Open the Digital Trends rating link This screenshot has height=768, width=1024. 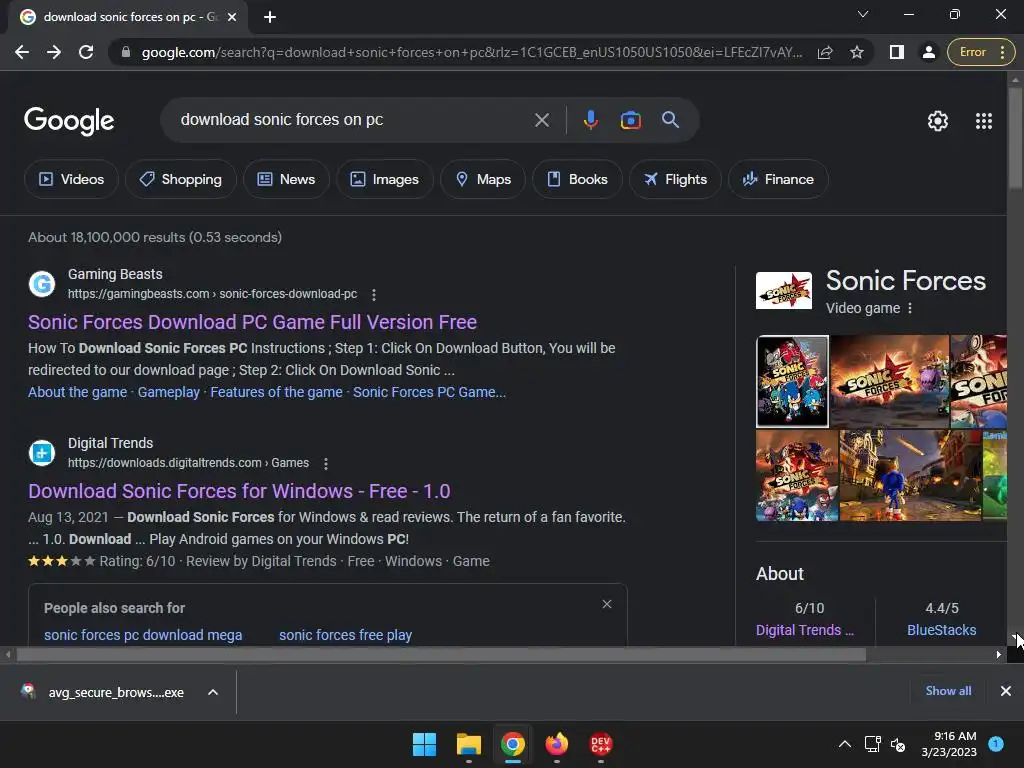805,630
